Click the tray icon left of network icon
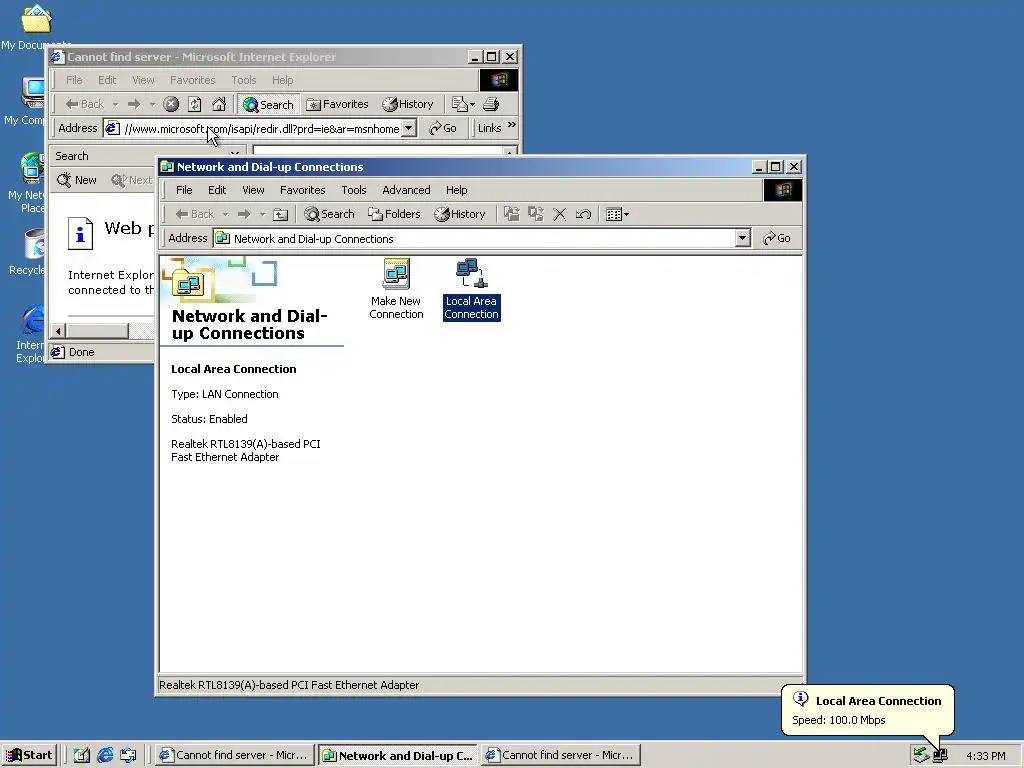Viewport: 1024px width, 768px height. point(921,756)
